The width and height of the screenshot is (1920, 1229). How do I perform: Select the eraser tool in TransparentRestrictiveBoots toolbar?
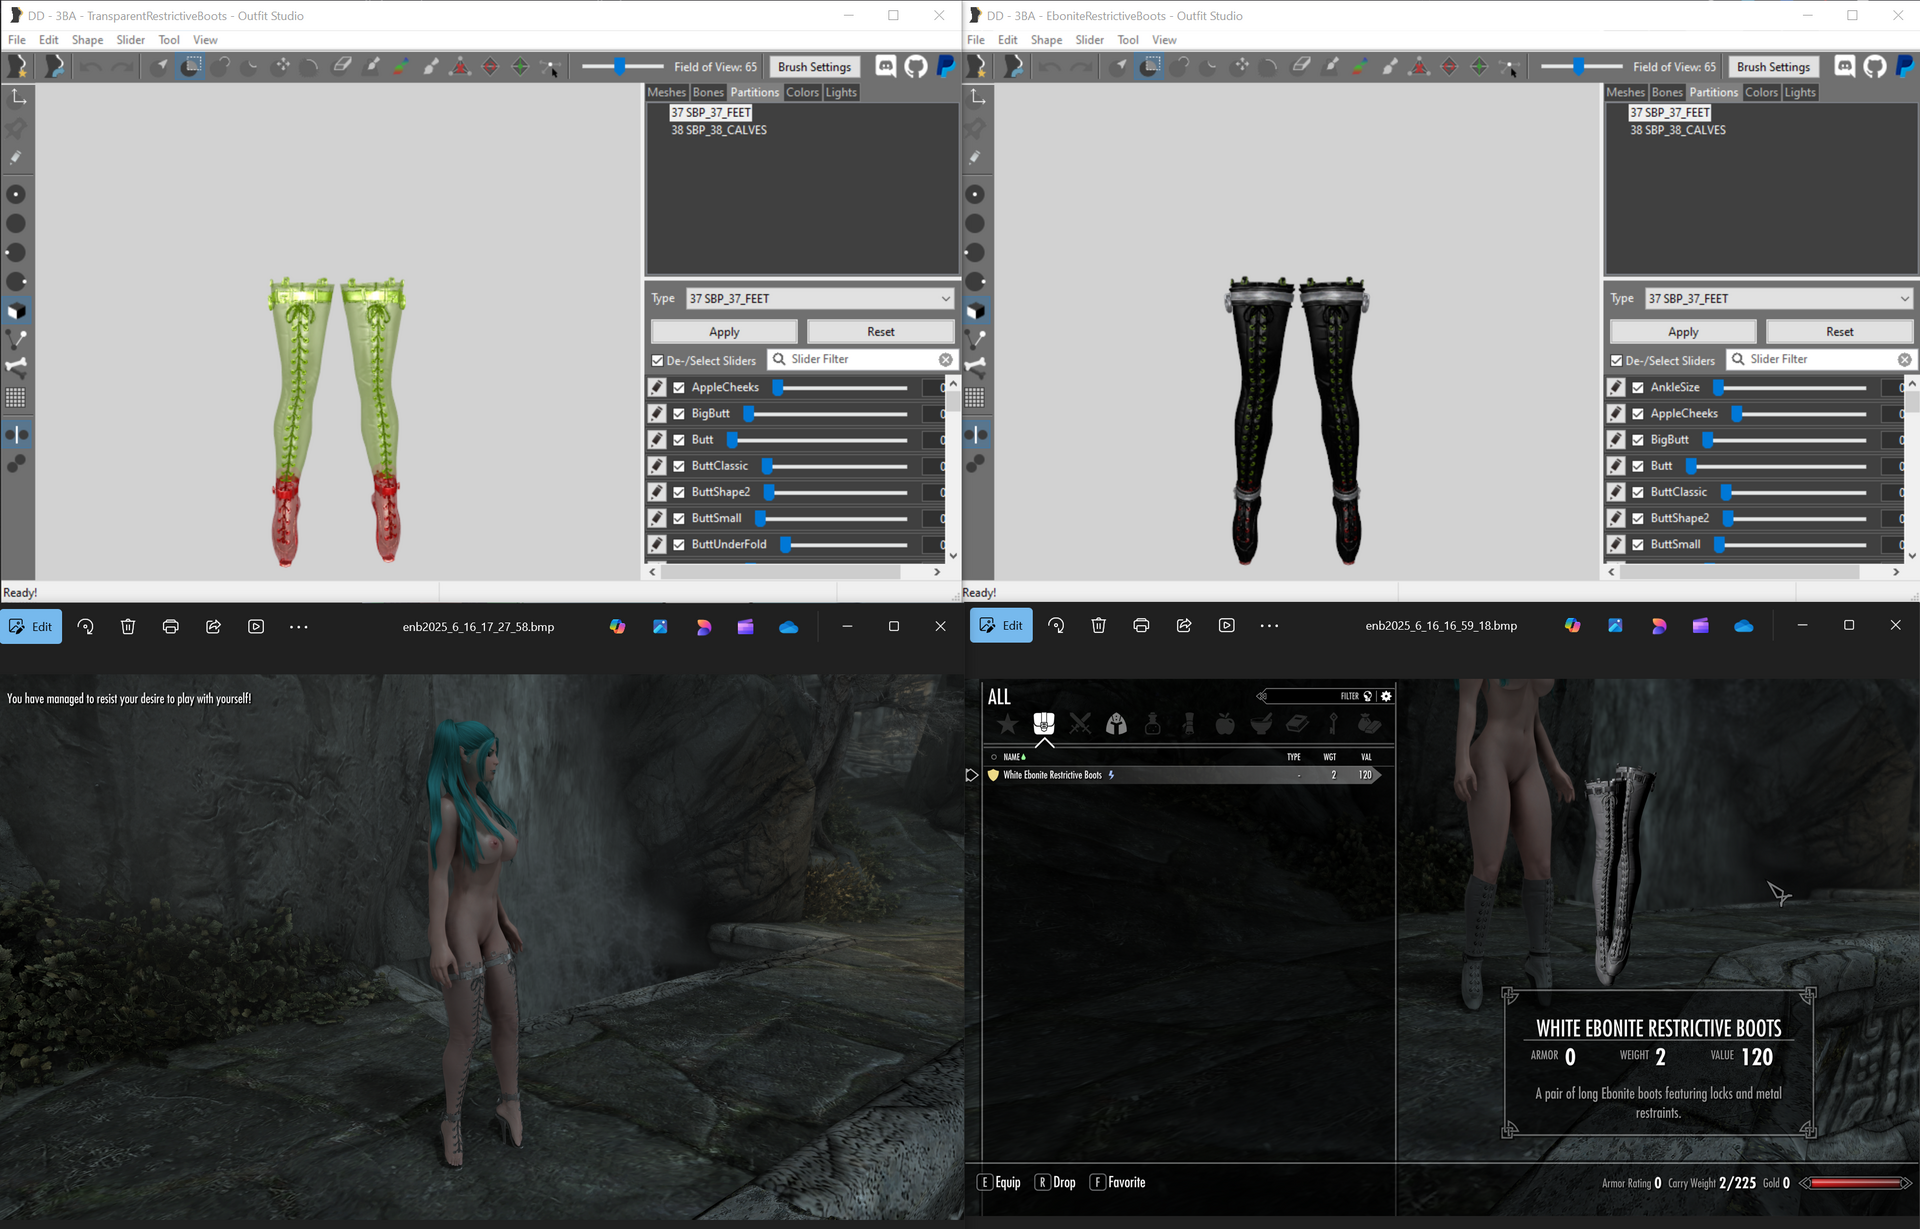pos(341,66)
